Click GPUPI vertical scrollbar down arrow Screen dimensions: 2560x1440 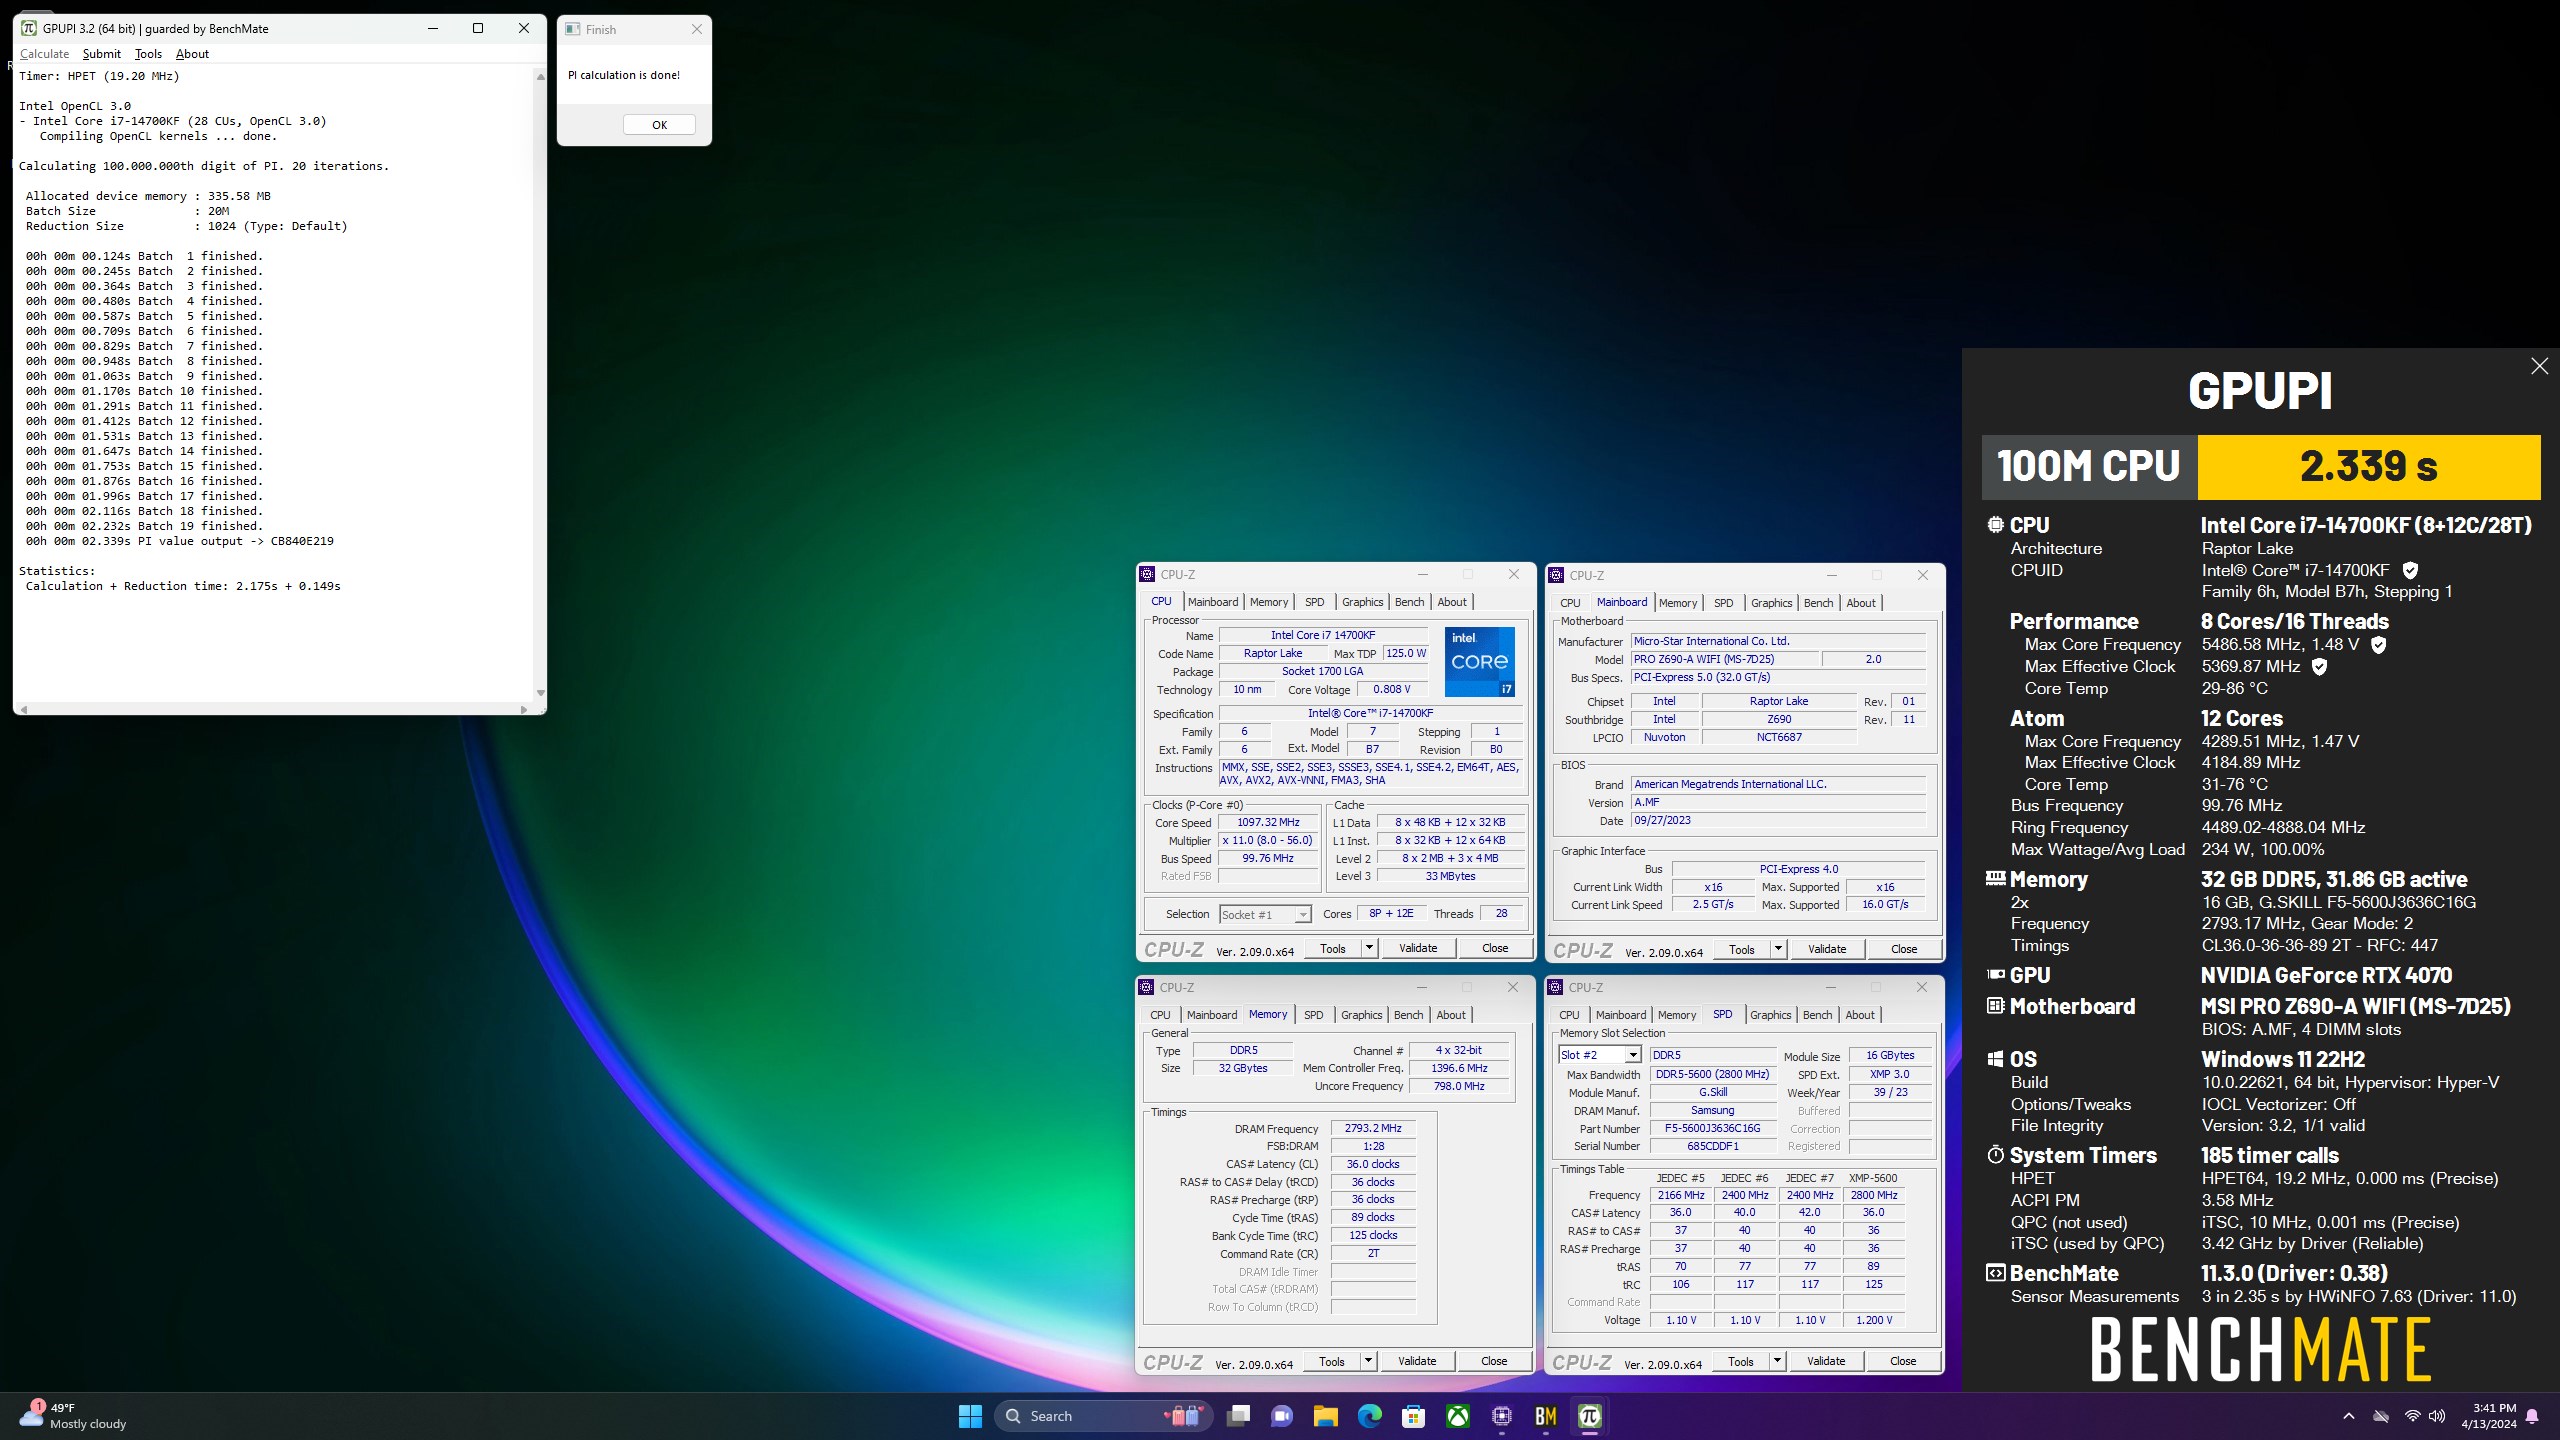pos(541,693)
